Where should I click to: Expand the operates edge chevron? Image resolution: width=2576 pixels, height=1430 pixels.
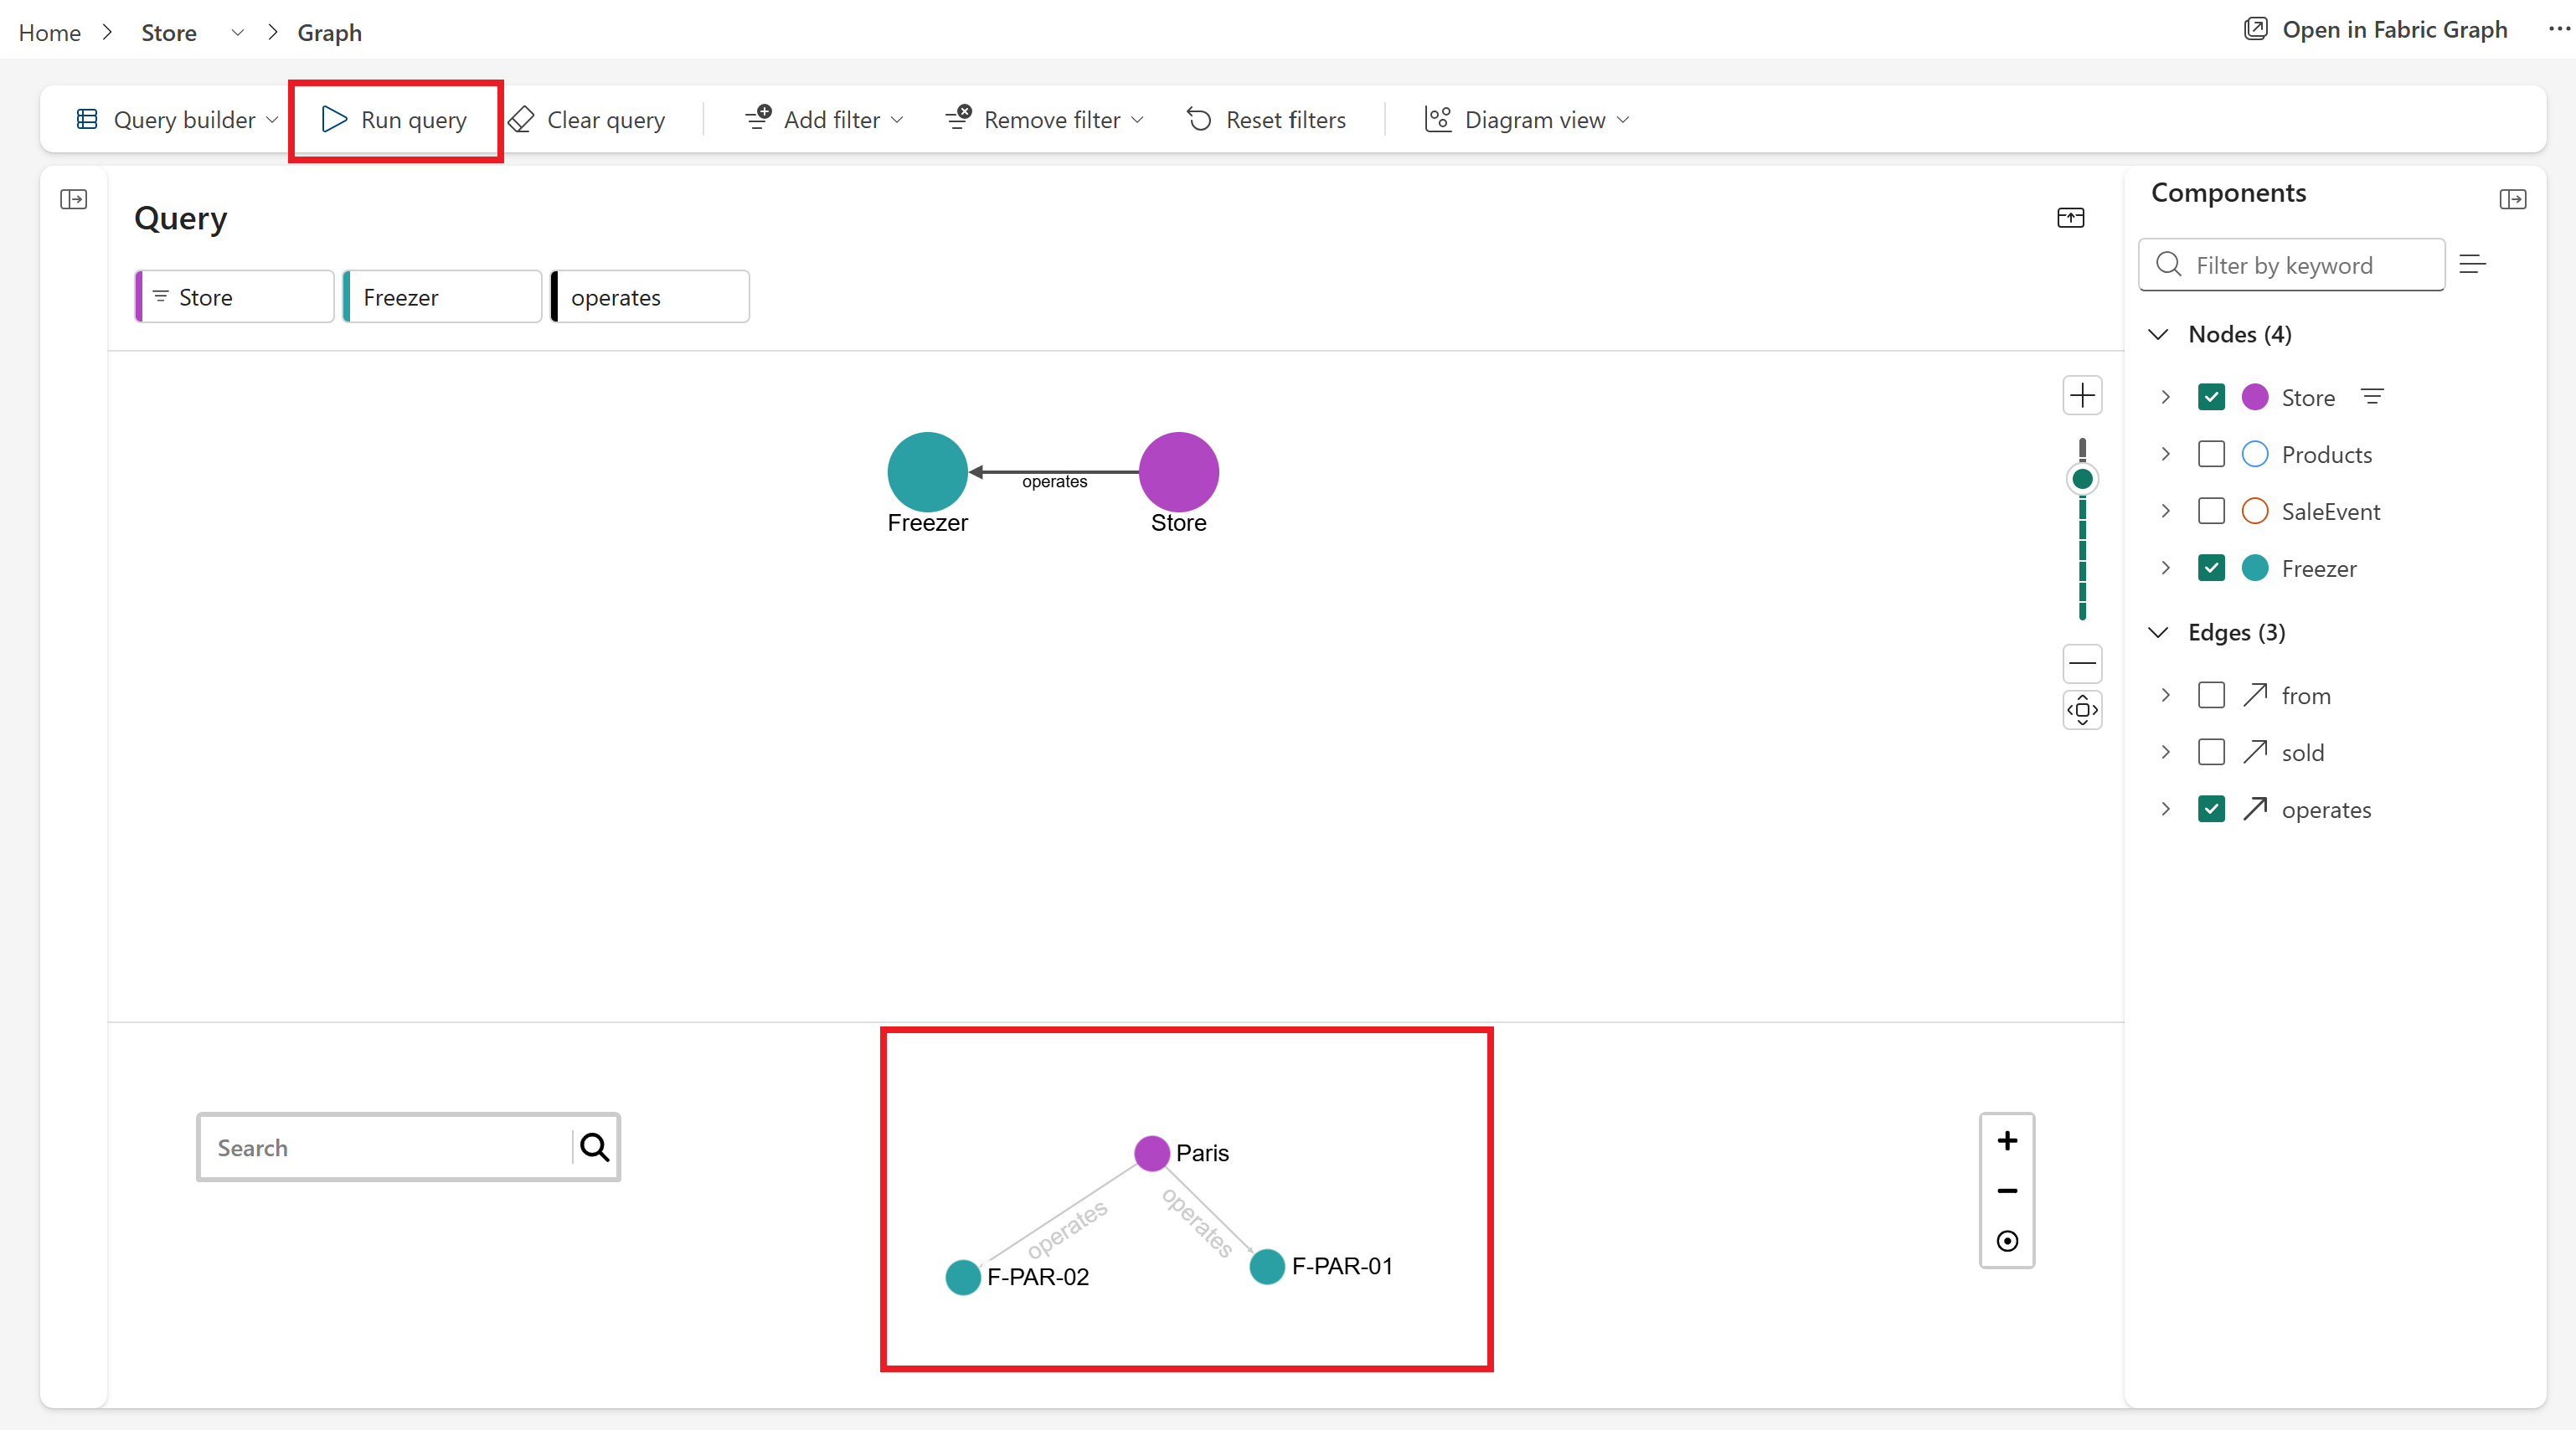click(x=2166, y=809)
